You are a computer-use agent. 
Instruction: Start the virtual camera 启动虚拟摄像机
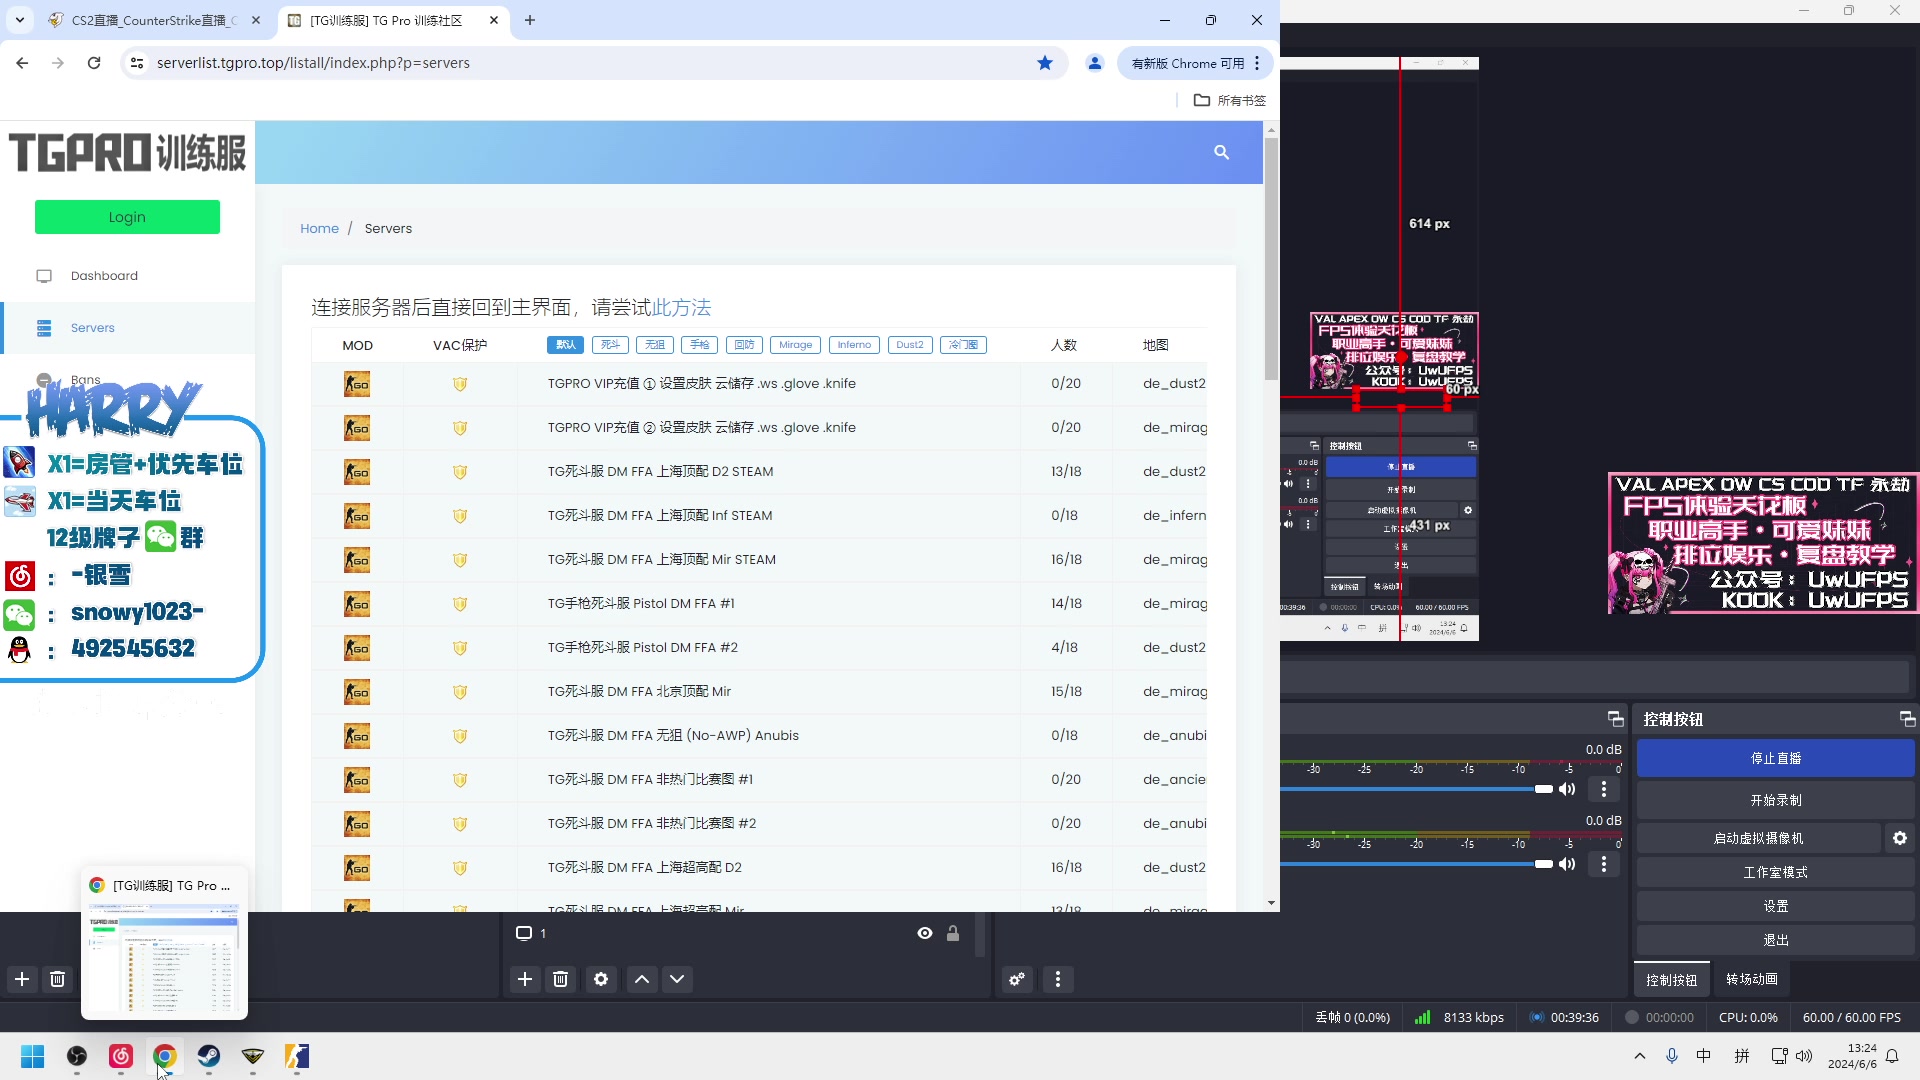point(1759,838)
